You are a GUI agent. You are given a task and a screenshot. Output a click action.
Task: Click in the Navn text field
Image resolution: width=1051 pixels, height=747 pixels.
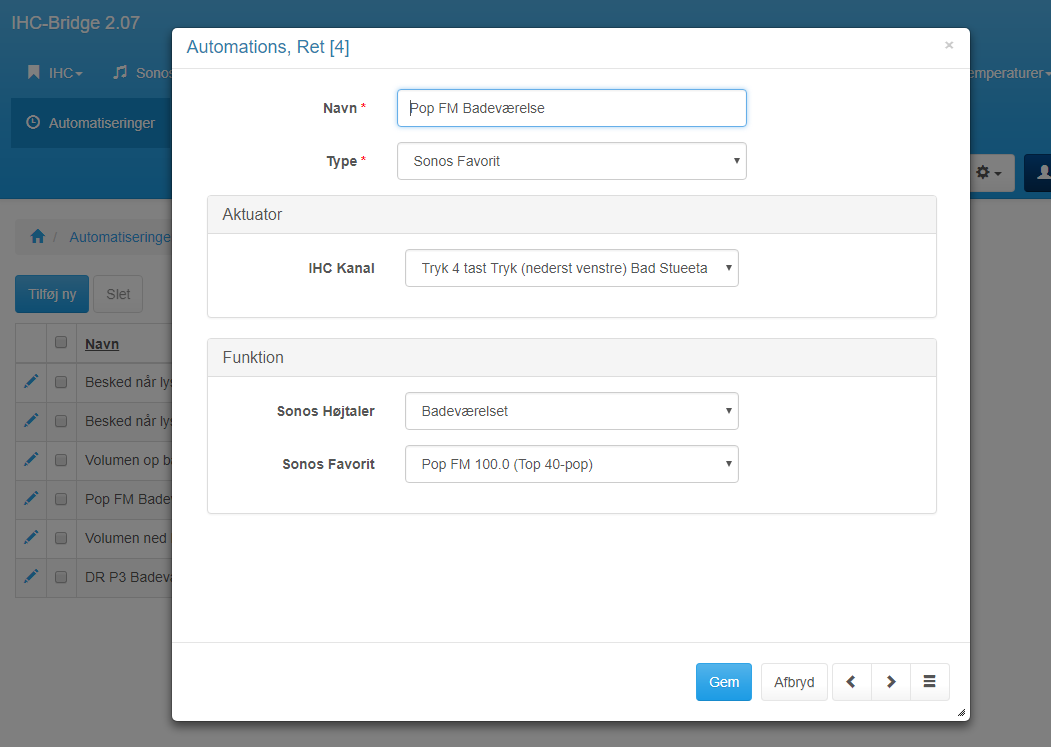571,108
